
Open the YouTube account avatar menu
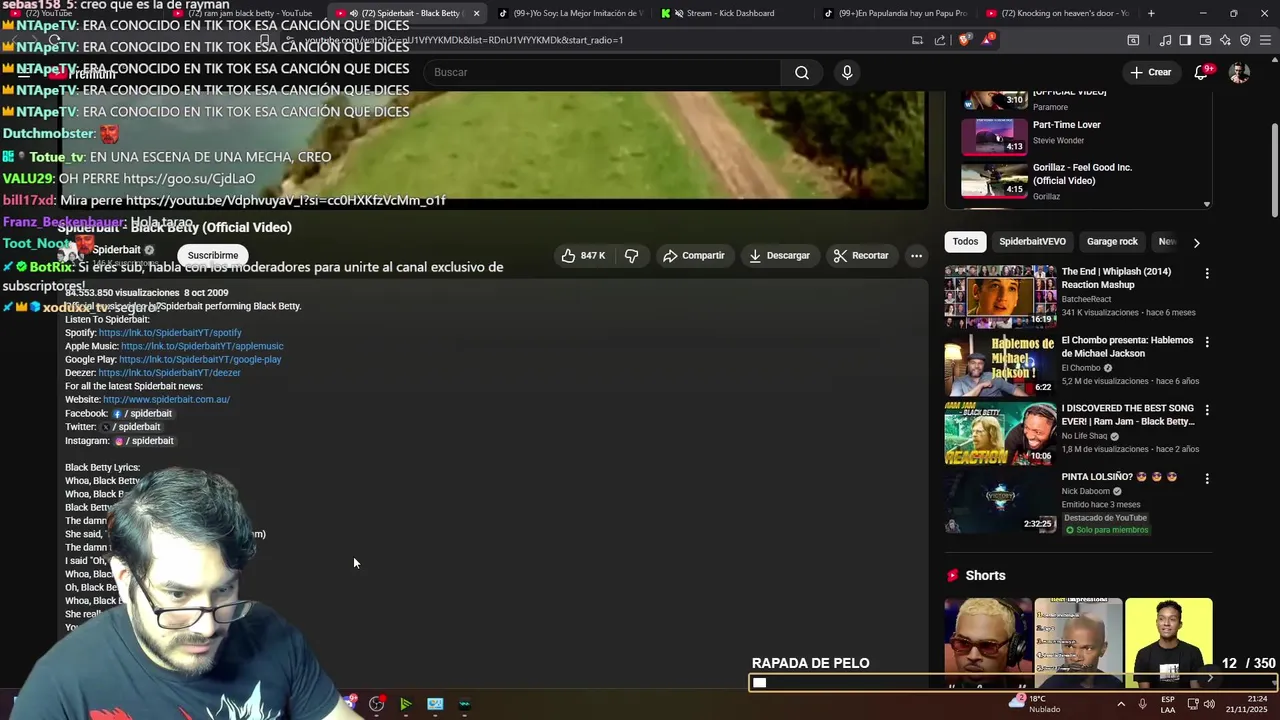tap(1239, 72)
